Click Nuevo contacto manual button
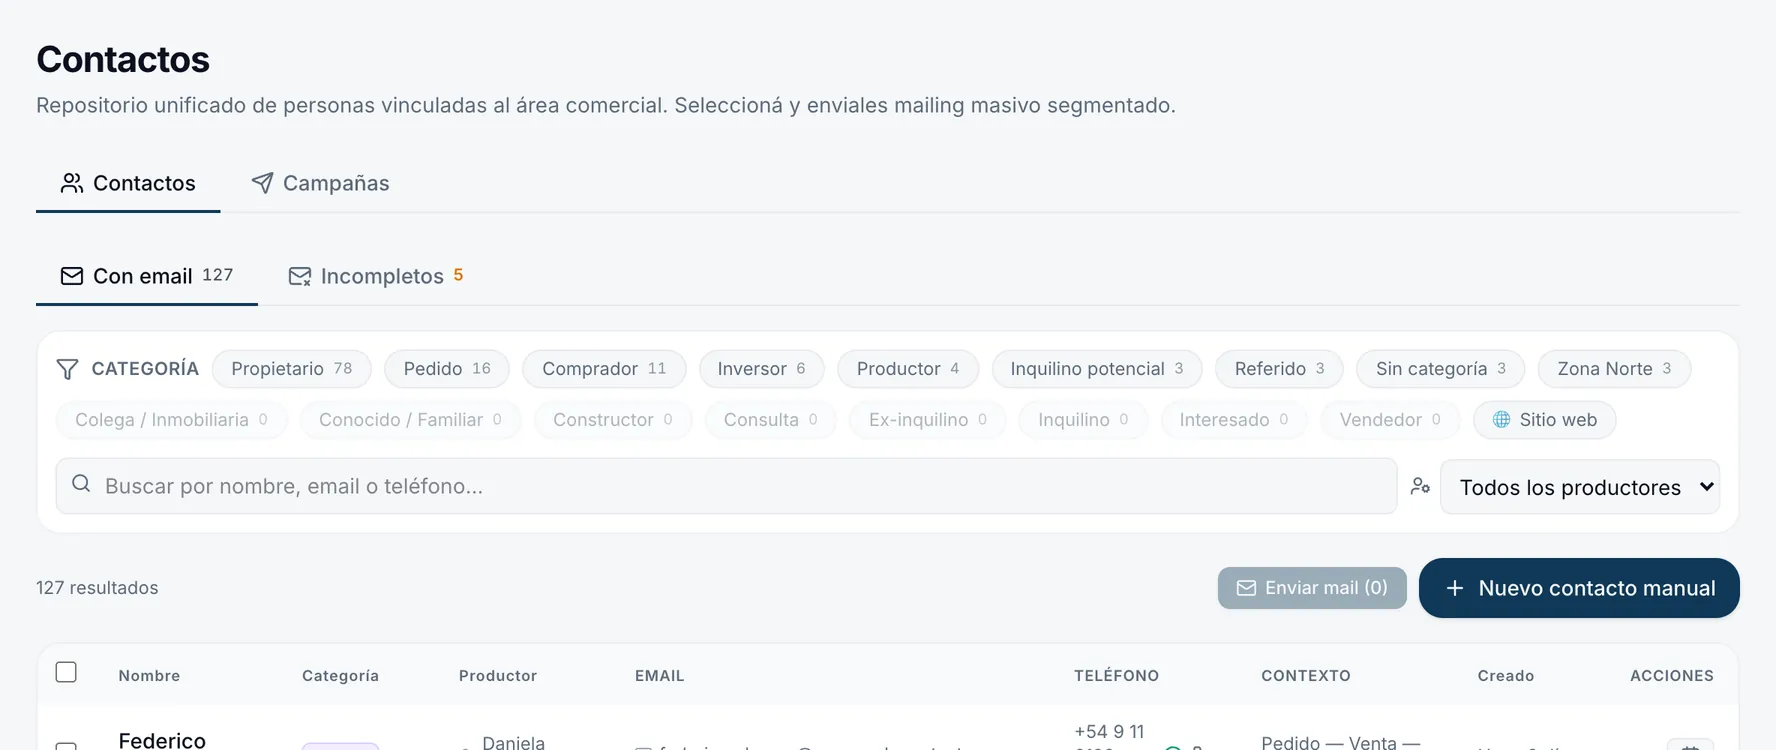This screenshot has width=1776, height=750. [1579, 588]
